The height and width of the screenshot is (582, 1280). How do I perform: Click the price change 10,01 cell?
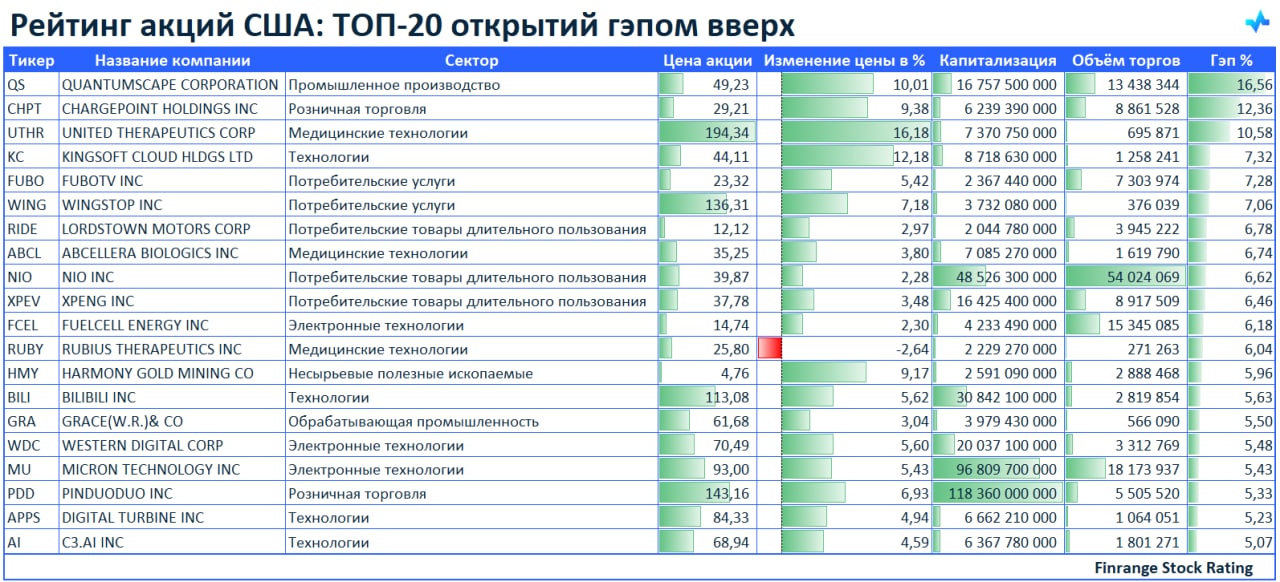[x=844, y=85]
